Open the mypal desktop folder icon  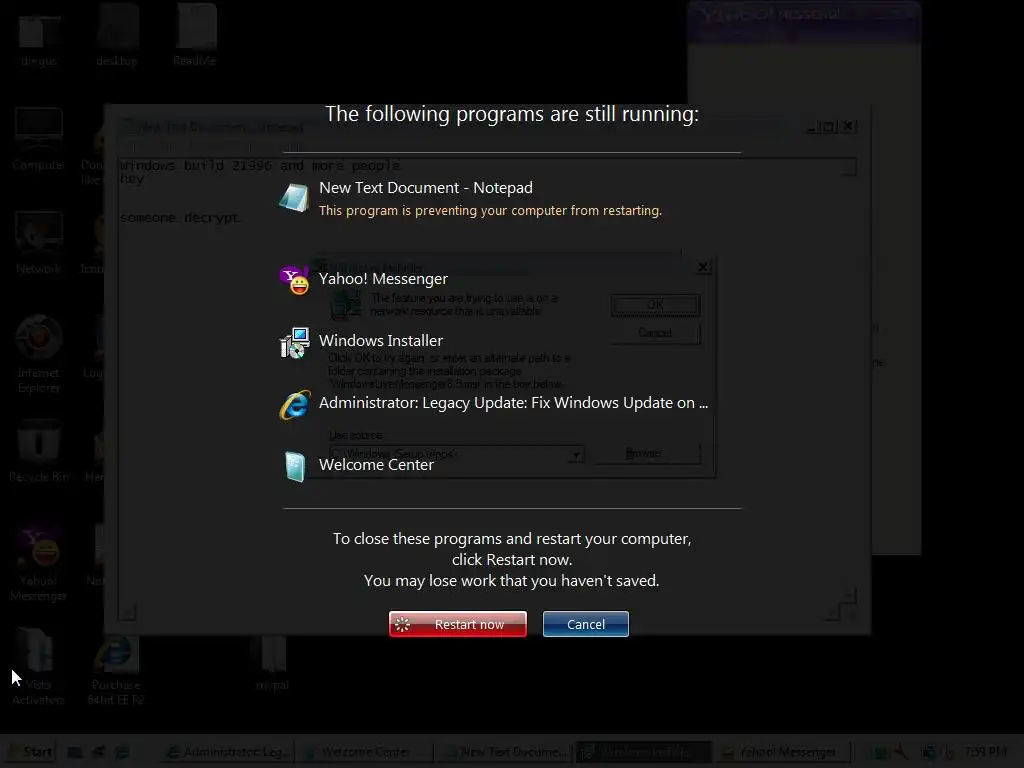pyautogui.click(x=272, y=665)
